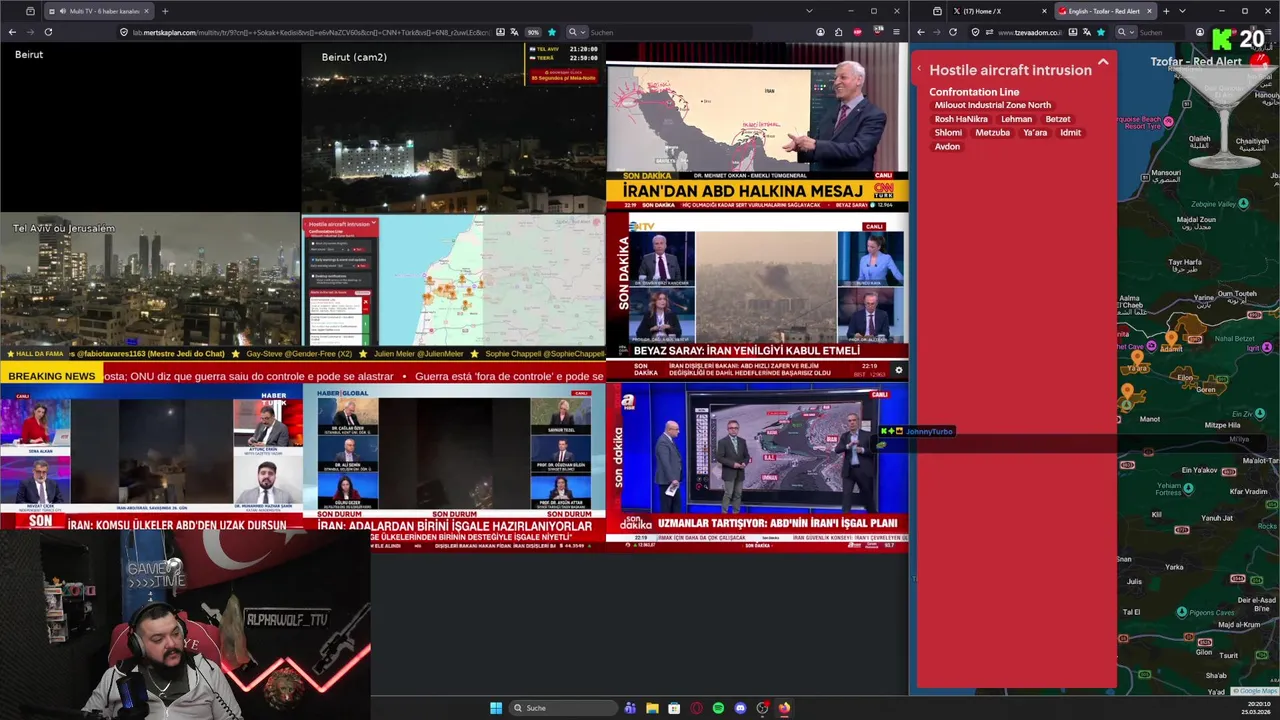Focus the Suchen search field in the Multi TV window
This screenshot has width=1280, height=720.
(670, 32)
